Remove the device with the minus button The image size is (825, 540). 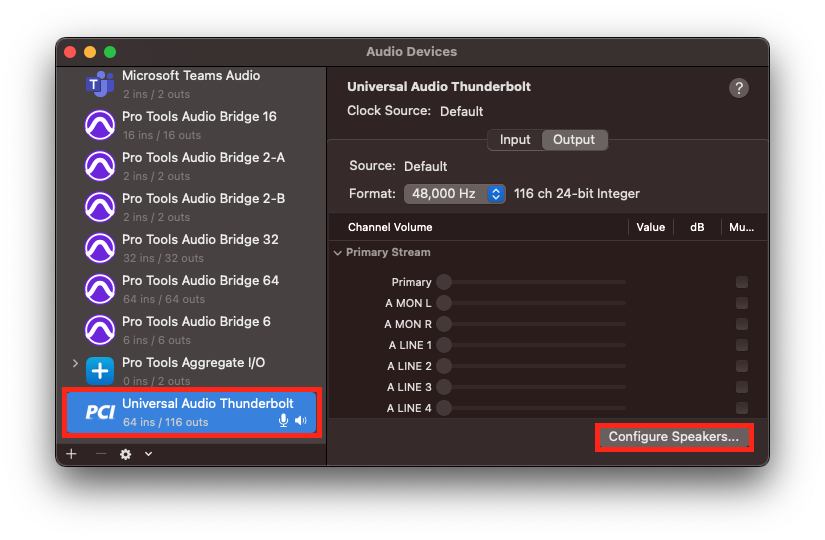101,454
